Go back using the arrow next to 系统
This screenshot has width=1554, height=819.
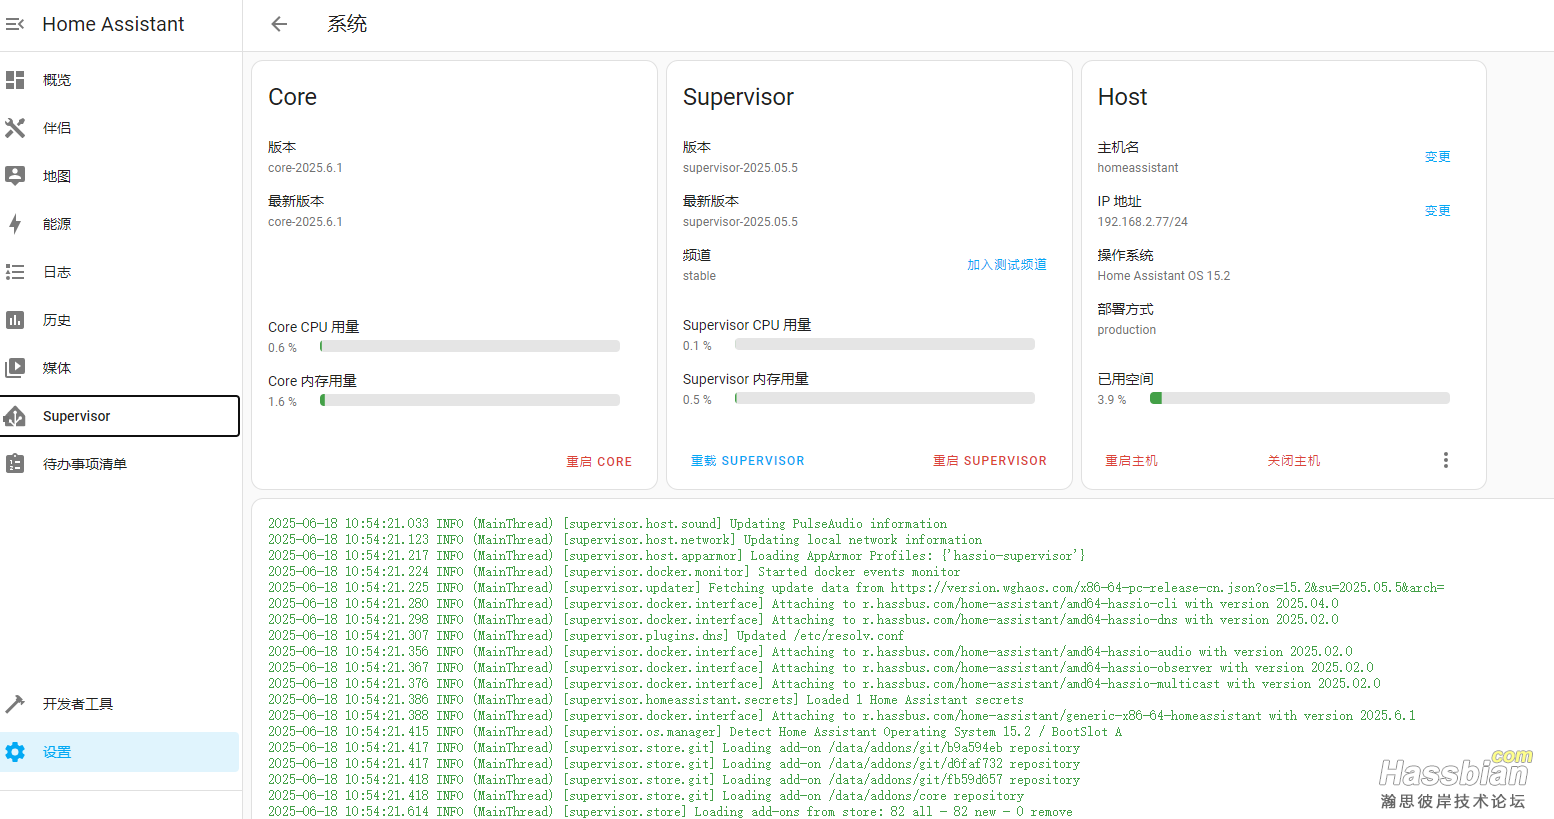pyautogui.click(x=279, y=24)
